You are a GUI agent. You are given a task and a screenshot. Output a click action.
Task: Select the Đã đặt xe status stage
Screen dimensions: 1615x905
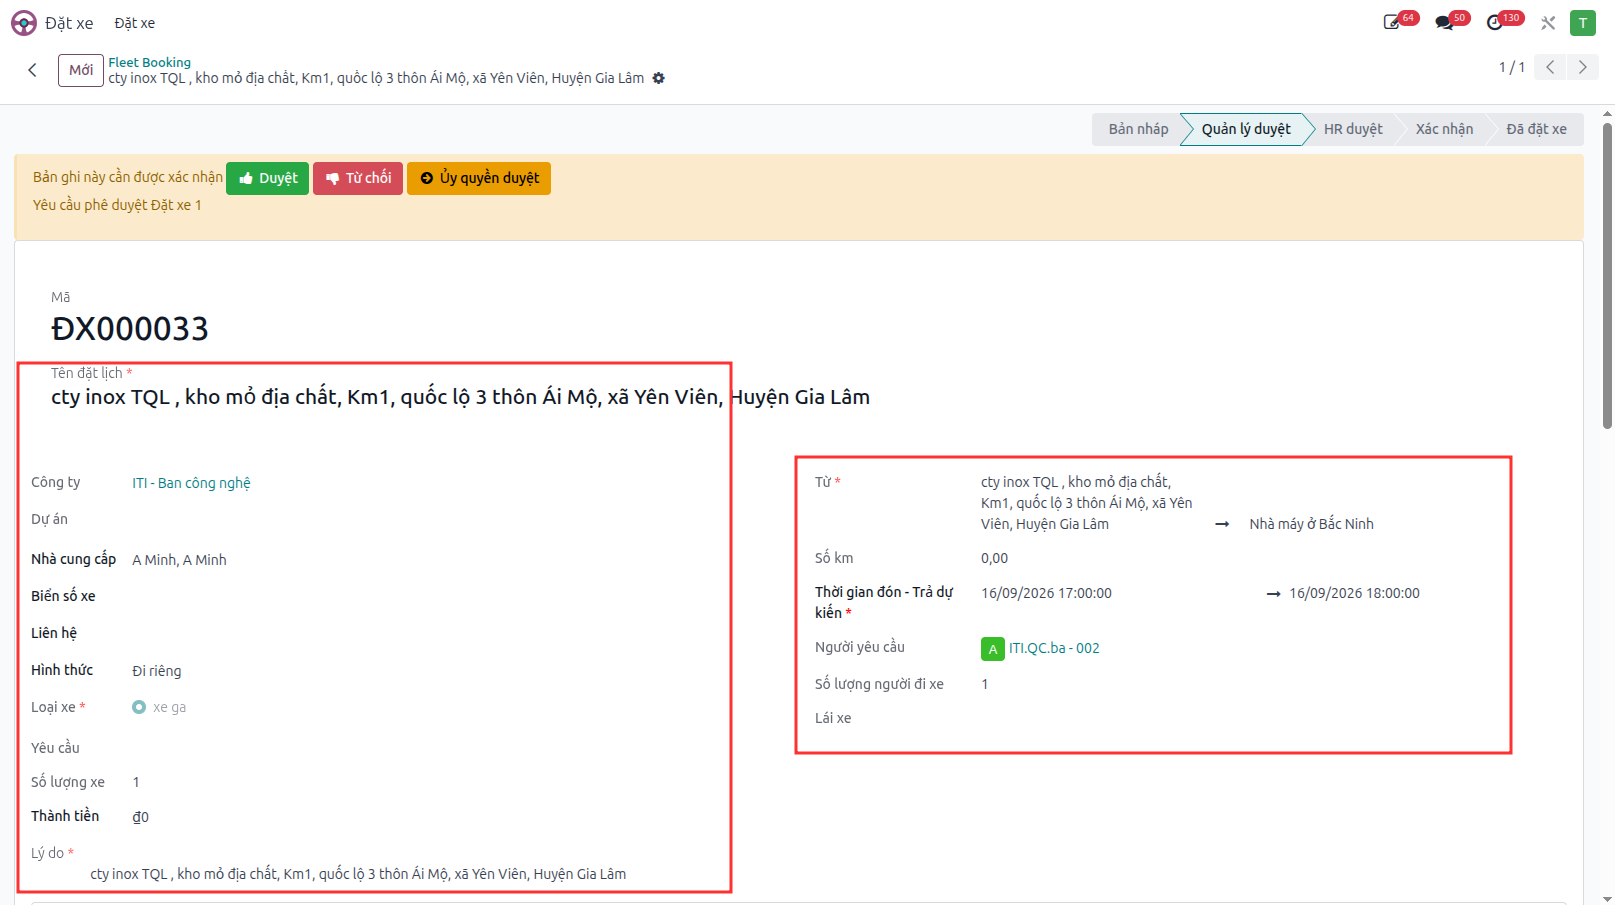[x=1536, y=129]
